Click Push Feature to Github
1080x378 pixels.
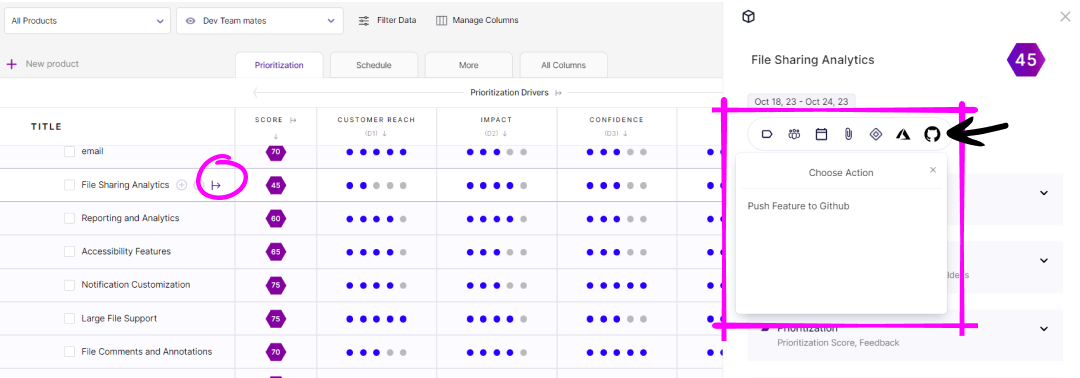click(x=798, y=206)
